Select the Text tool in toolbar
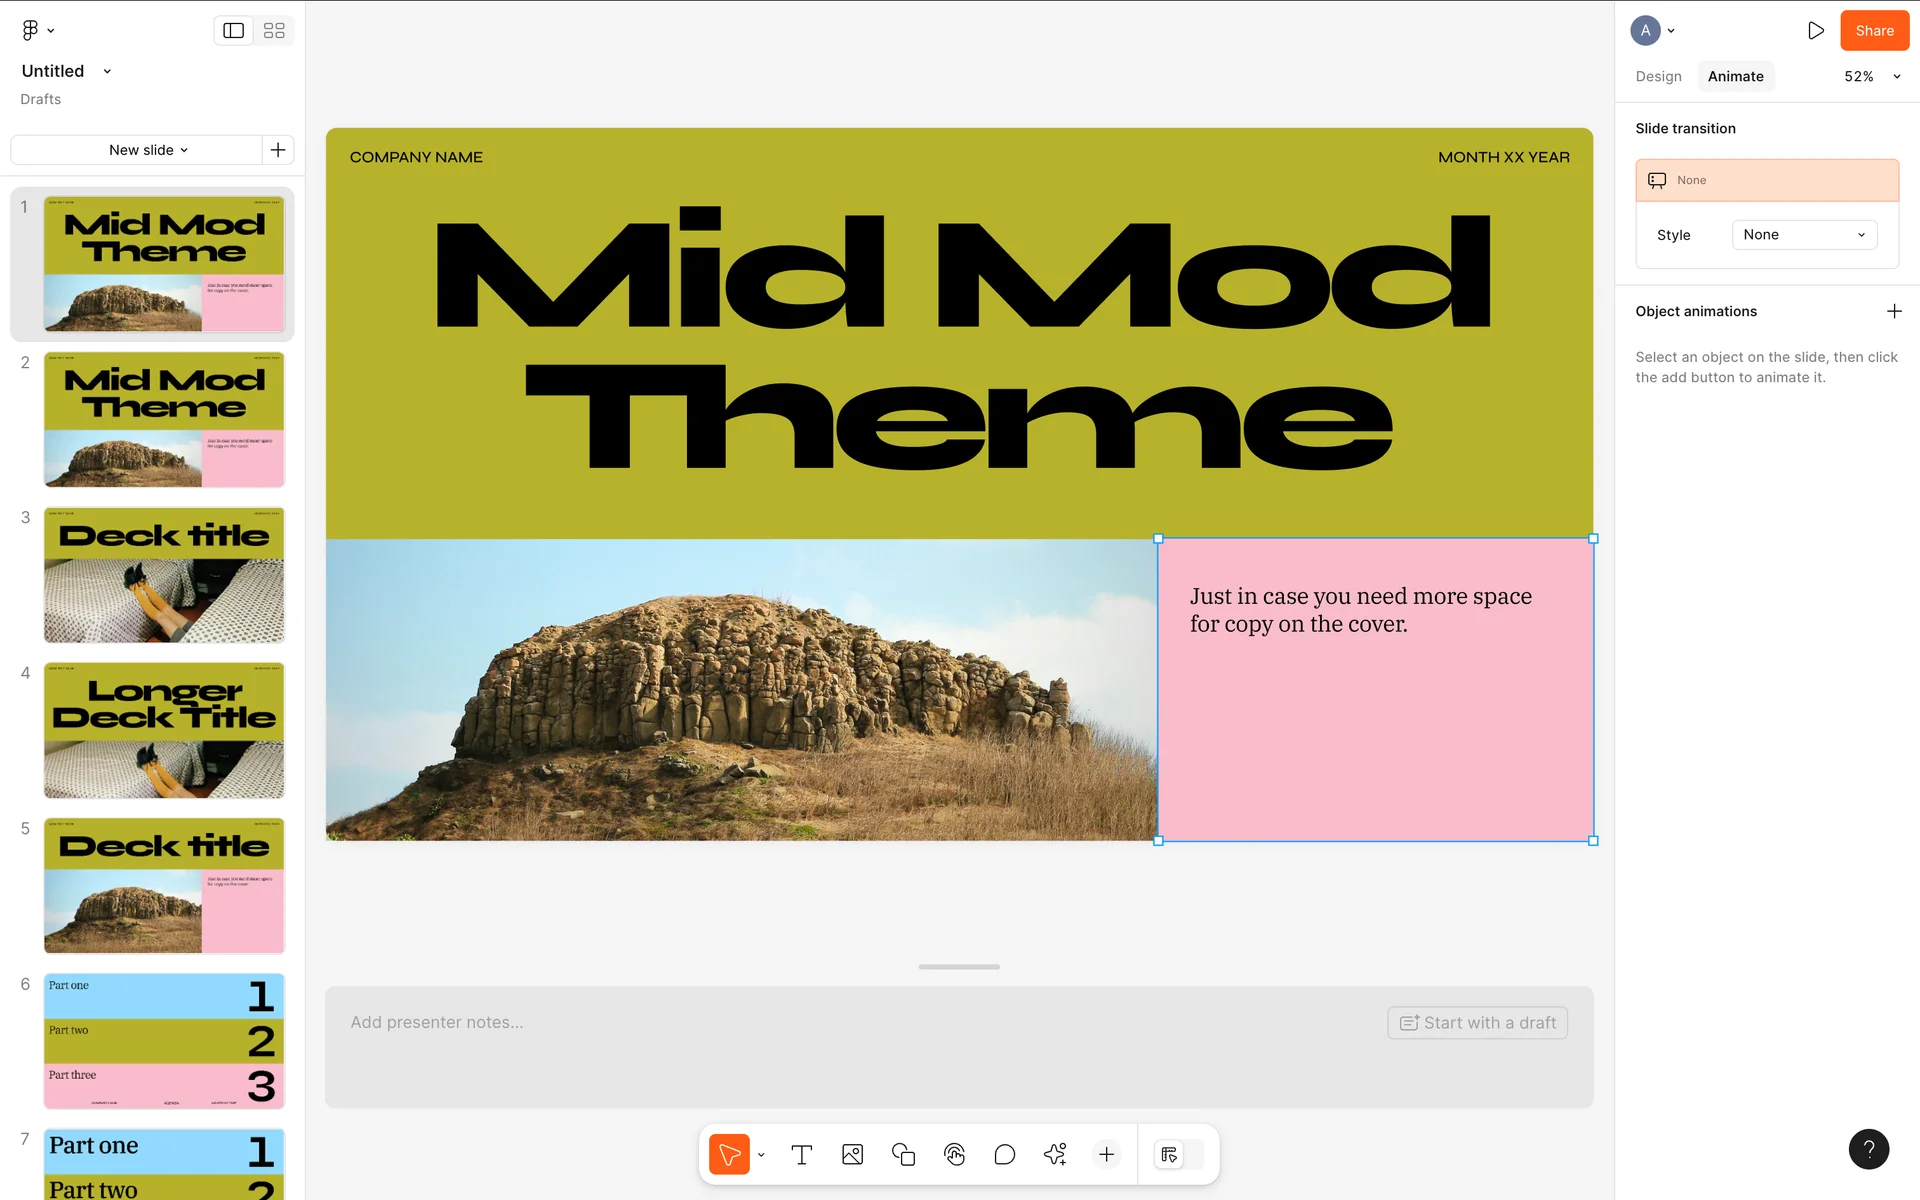1920x1200 pixels. 801,1155
